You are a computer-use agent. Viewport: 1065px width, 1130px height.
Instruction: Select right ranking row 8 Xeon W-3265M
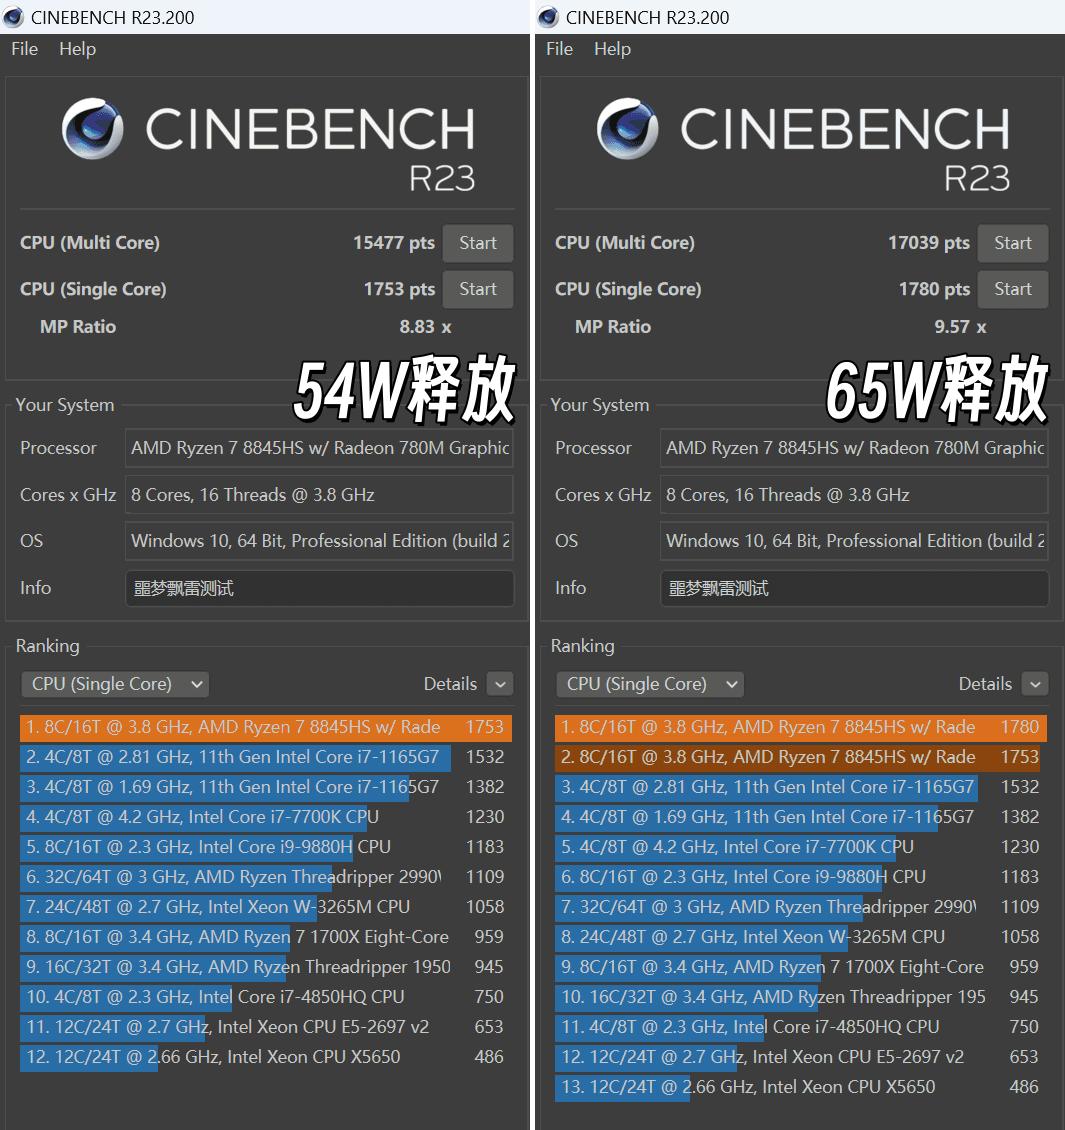coord(801,937)
